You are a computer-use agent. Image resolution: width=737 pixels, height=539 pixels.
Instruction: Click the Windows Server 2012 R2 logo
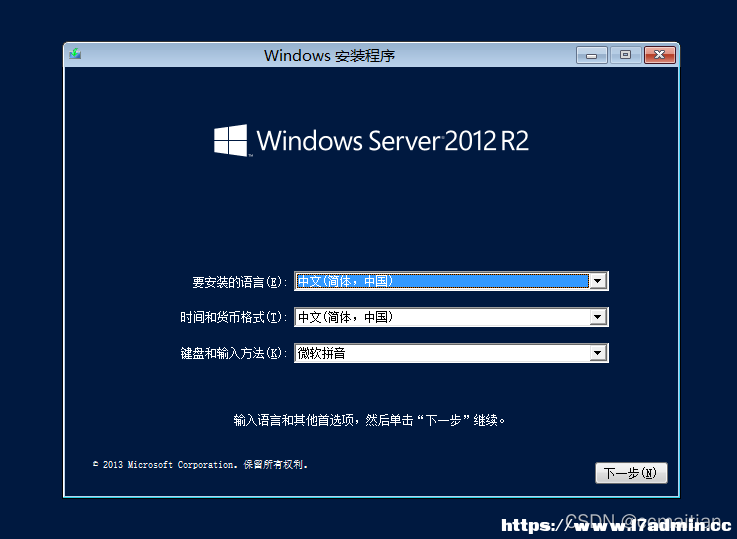(x=371, y=141)
